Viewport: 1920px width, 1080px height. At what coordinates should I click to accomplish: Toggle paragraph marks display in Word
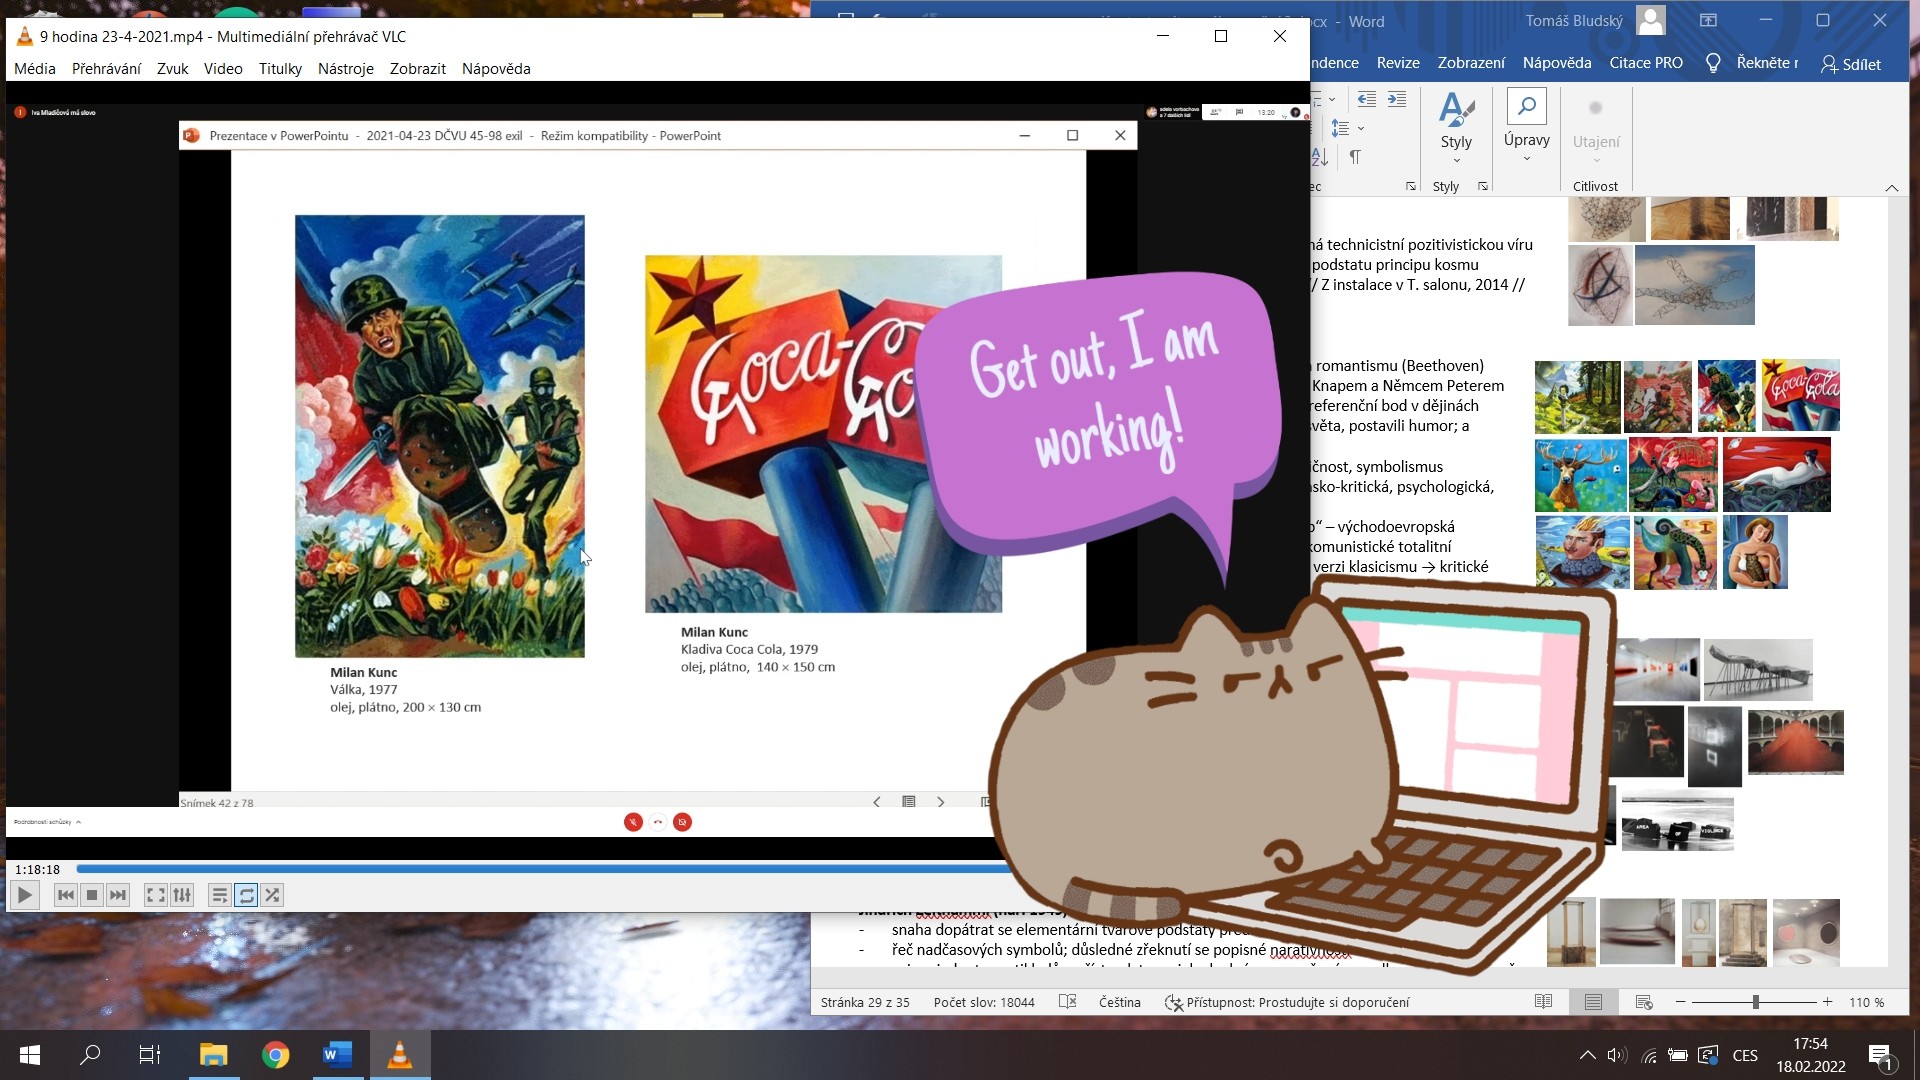pos(1355,157)
